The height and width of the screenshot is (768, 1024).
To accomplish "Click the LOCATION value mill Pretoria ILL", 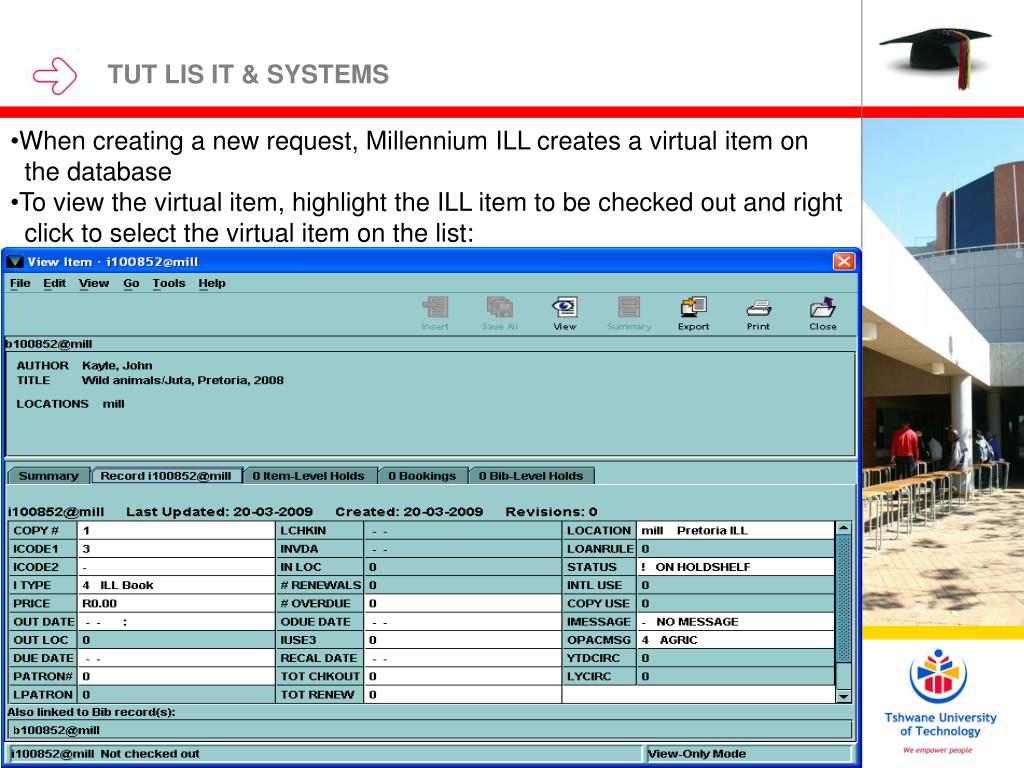I will pos(735,530).
